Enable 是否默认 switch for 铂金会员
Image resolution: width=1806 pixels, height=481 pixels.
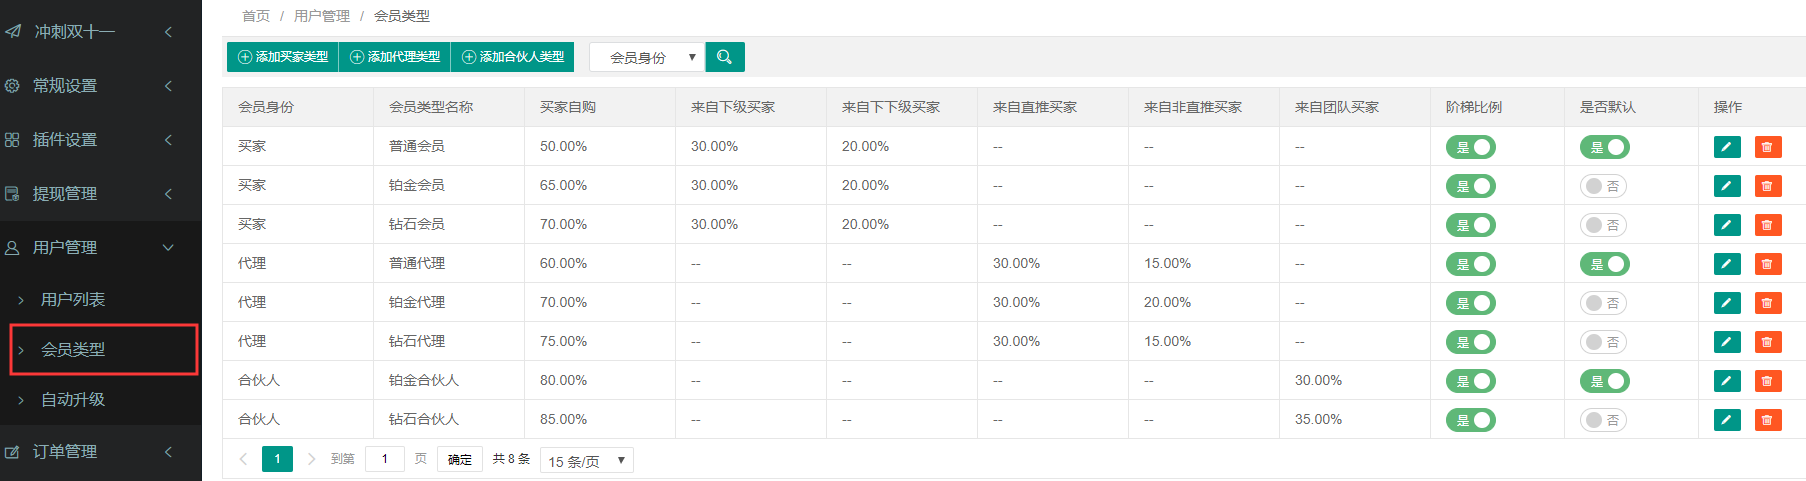point(1603,186)
